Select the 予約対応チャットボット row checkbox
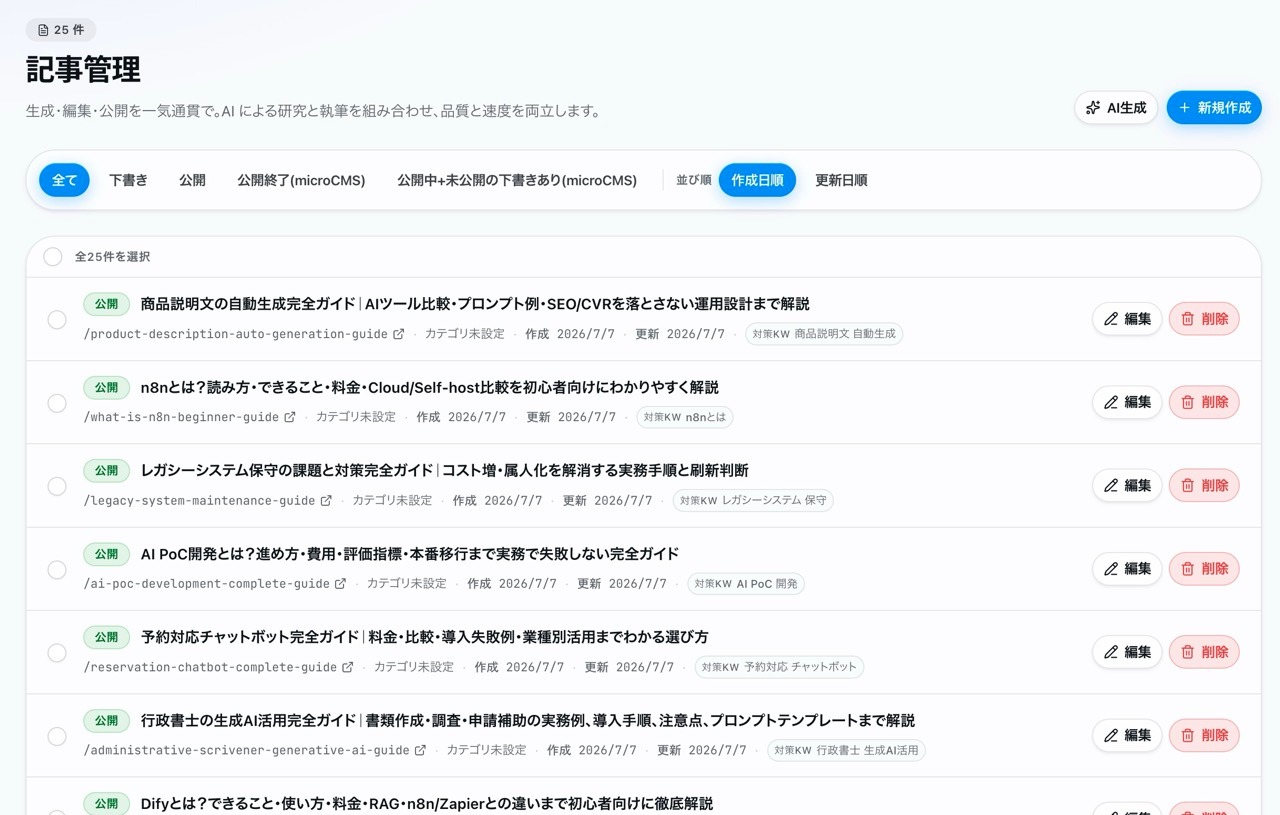The width and height of the screenshot is (1280, 815). (x=57, y=653)
